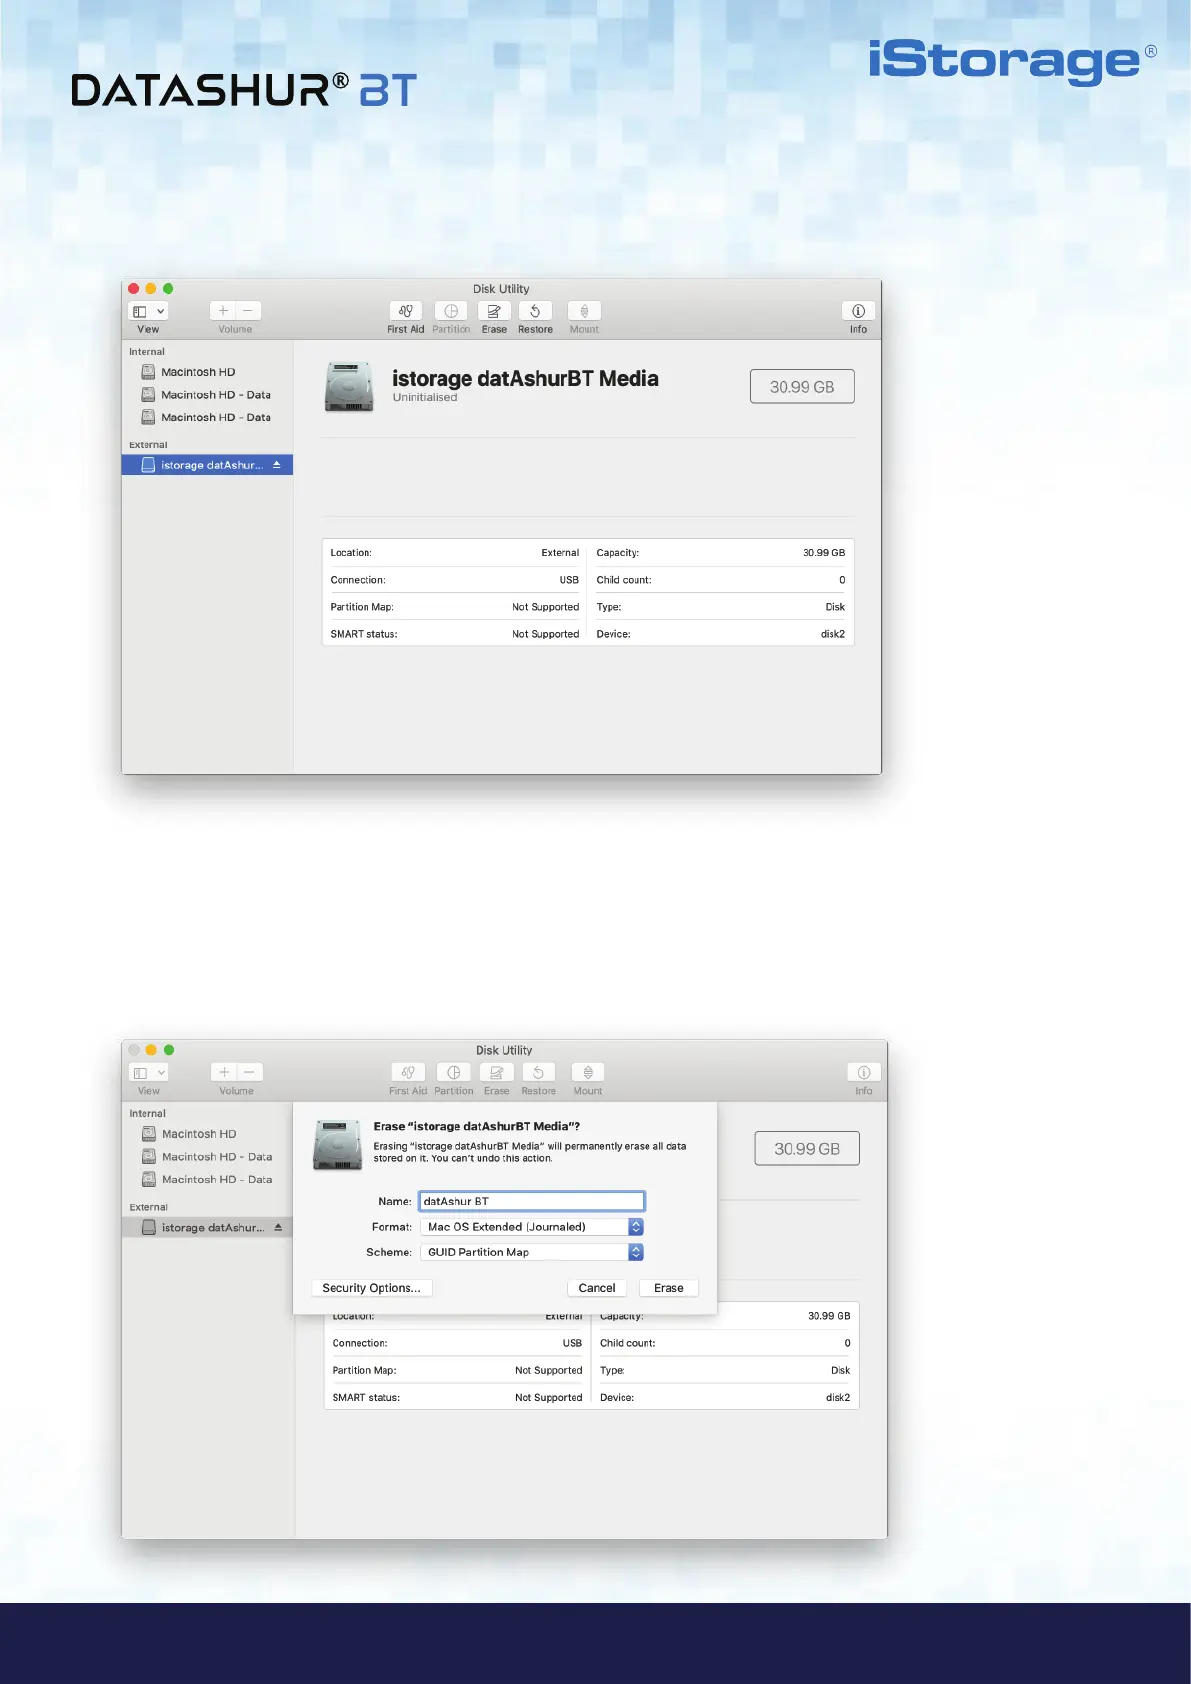Viewport: 1191px width, 1684px height.
Task: Click istorage datAshurBT Media disk icon, upper window
Action: pyautogui.click(x=349, y=386)
